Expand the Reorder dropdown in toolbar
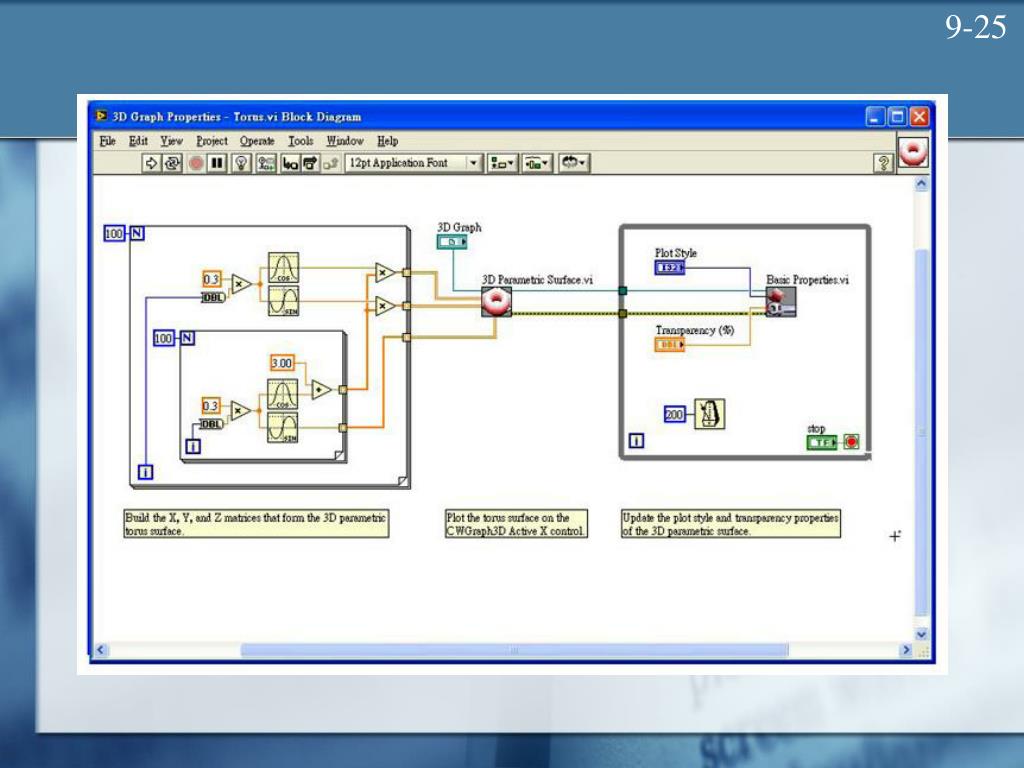 pos(574,163)
